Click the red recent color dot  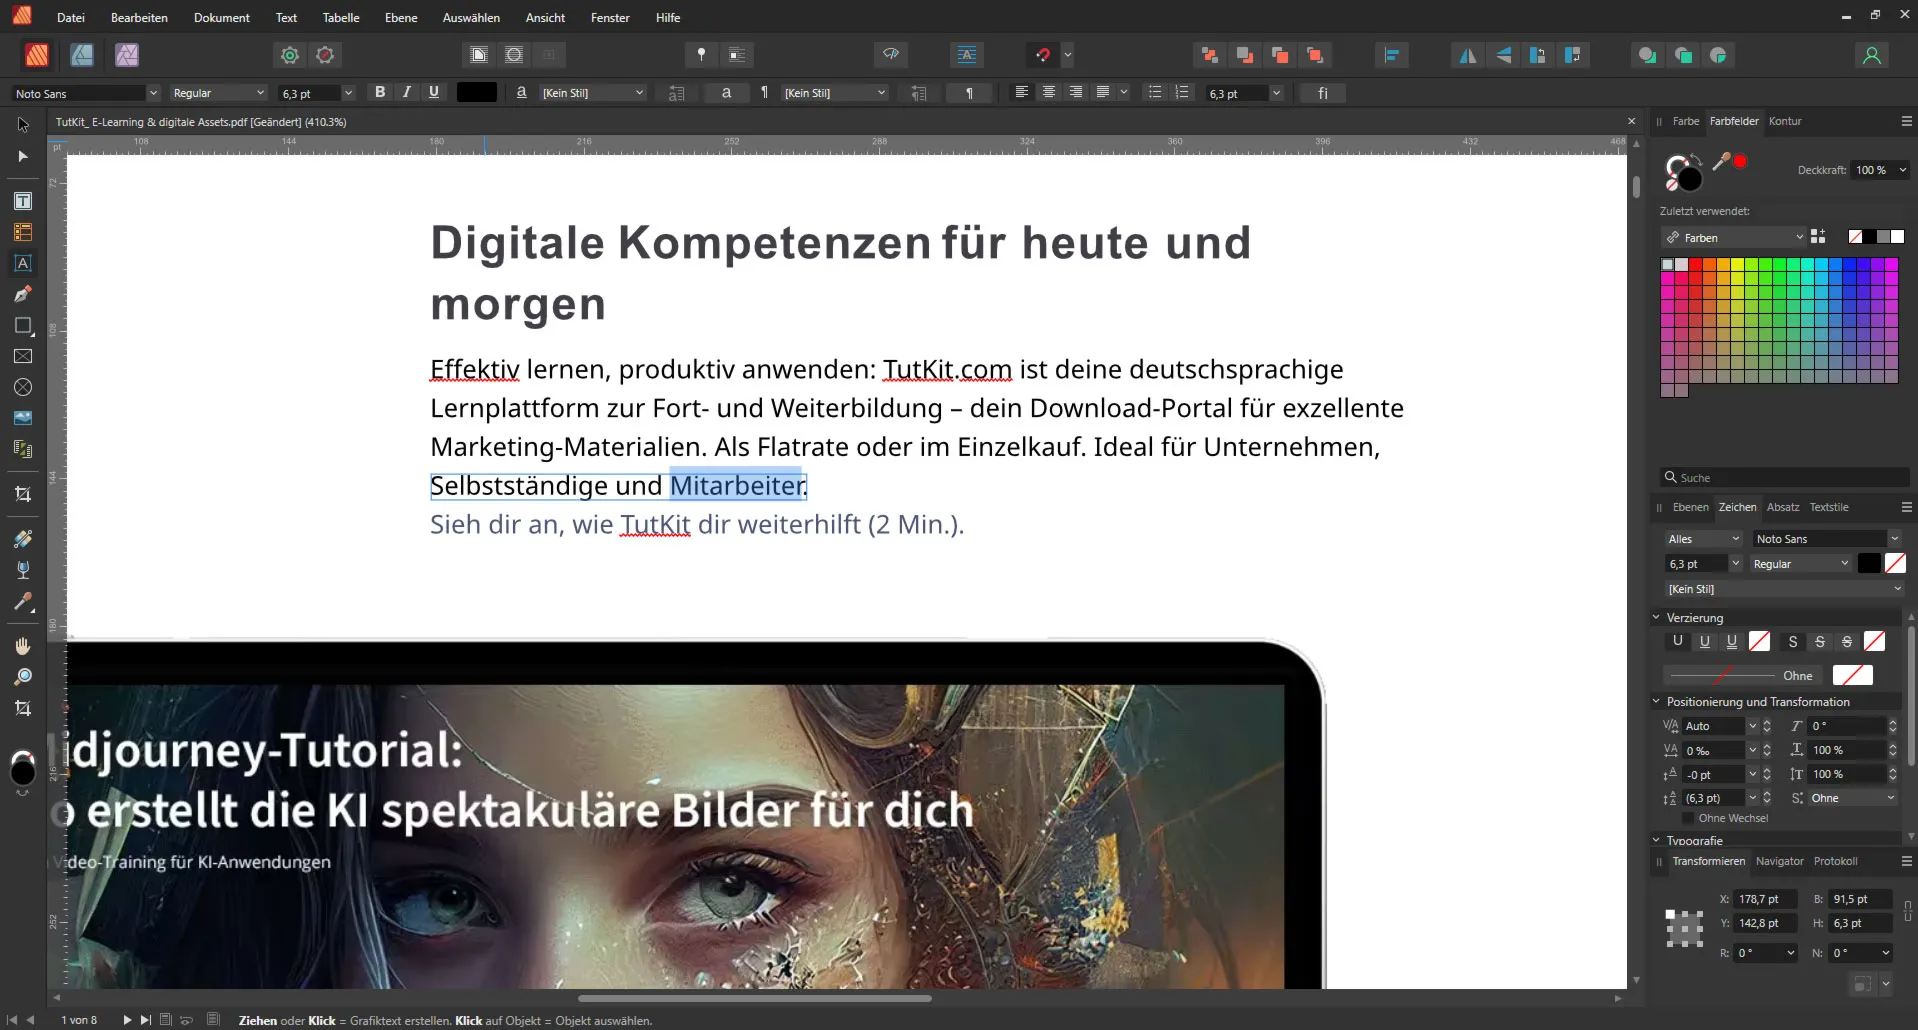pos(1740,161)
